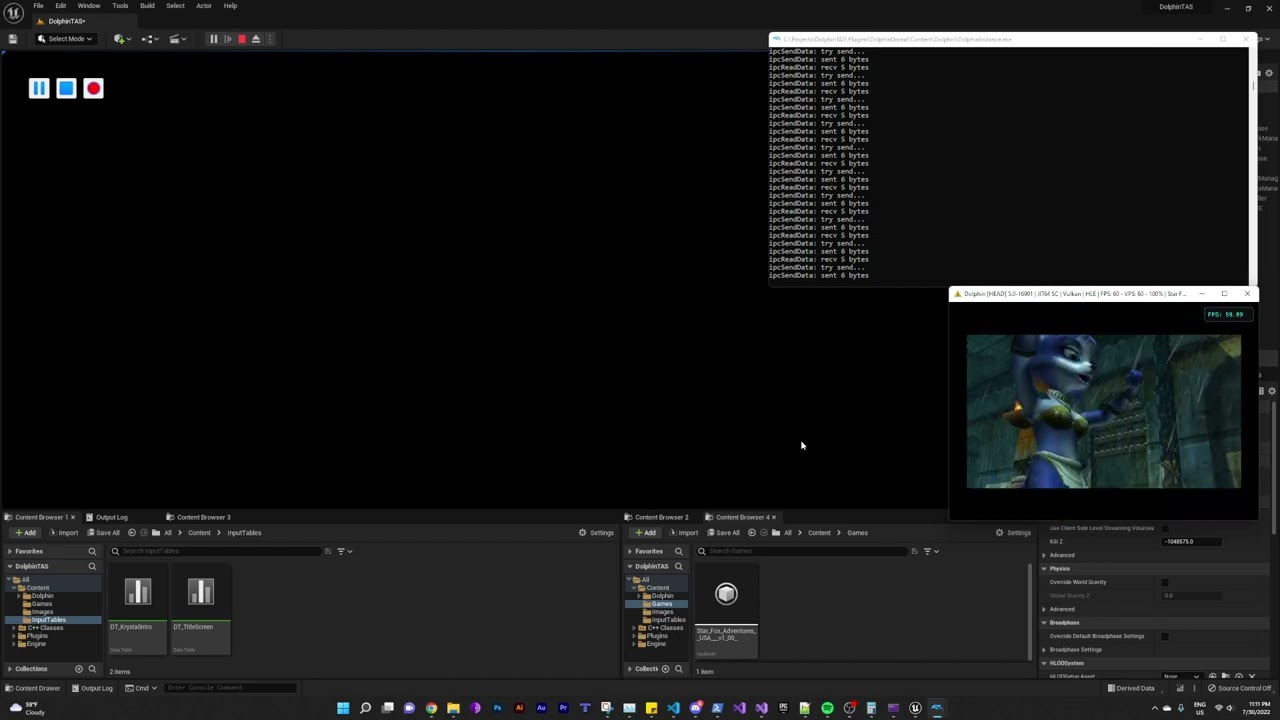Click Add in the Games content browser
The height and width of the screenshot is (720, 1280).
645,533
